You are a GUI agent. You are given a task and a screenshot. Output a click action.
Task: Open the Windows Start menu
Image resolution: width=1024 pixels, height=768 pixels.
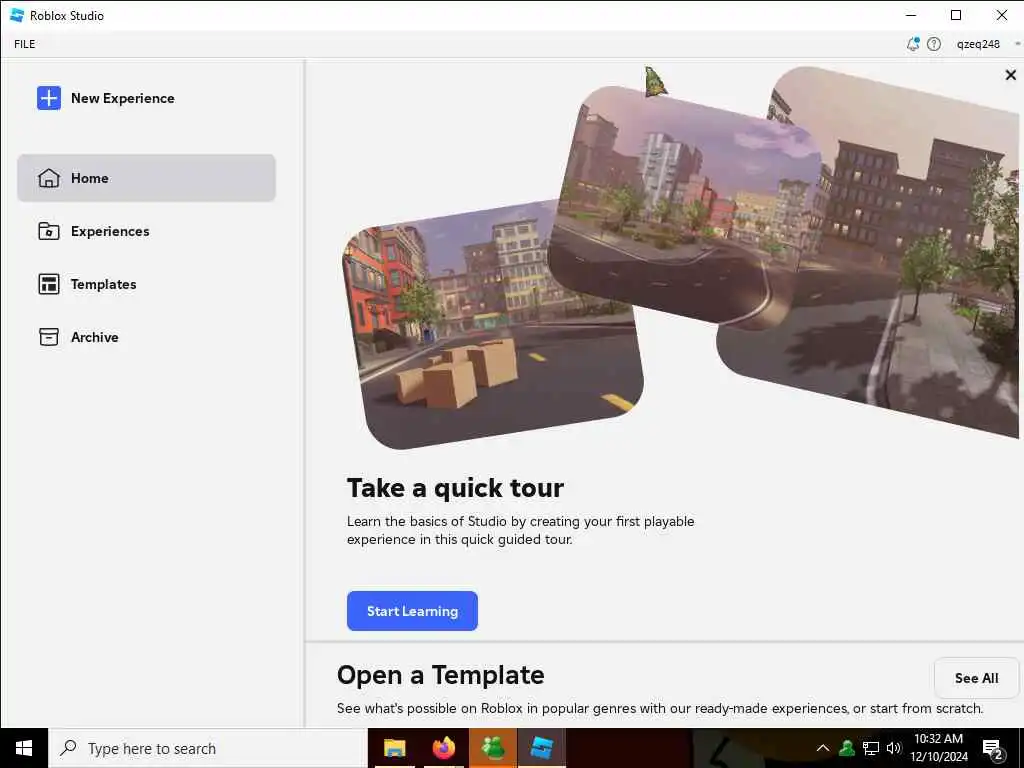(x=24, y=748)
